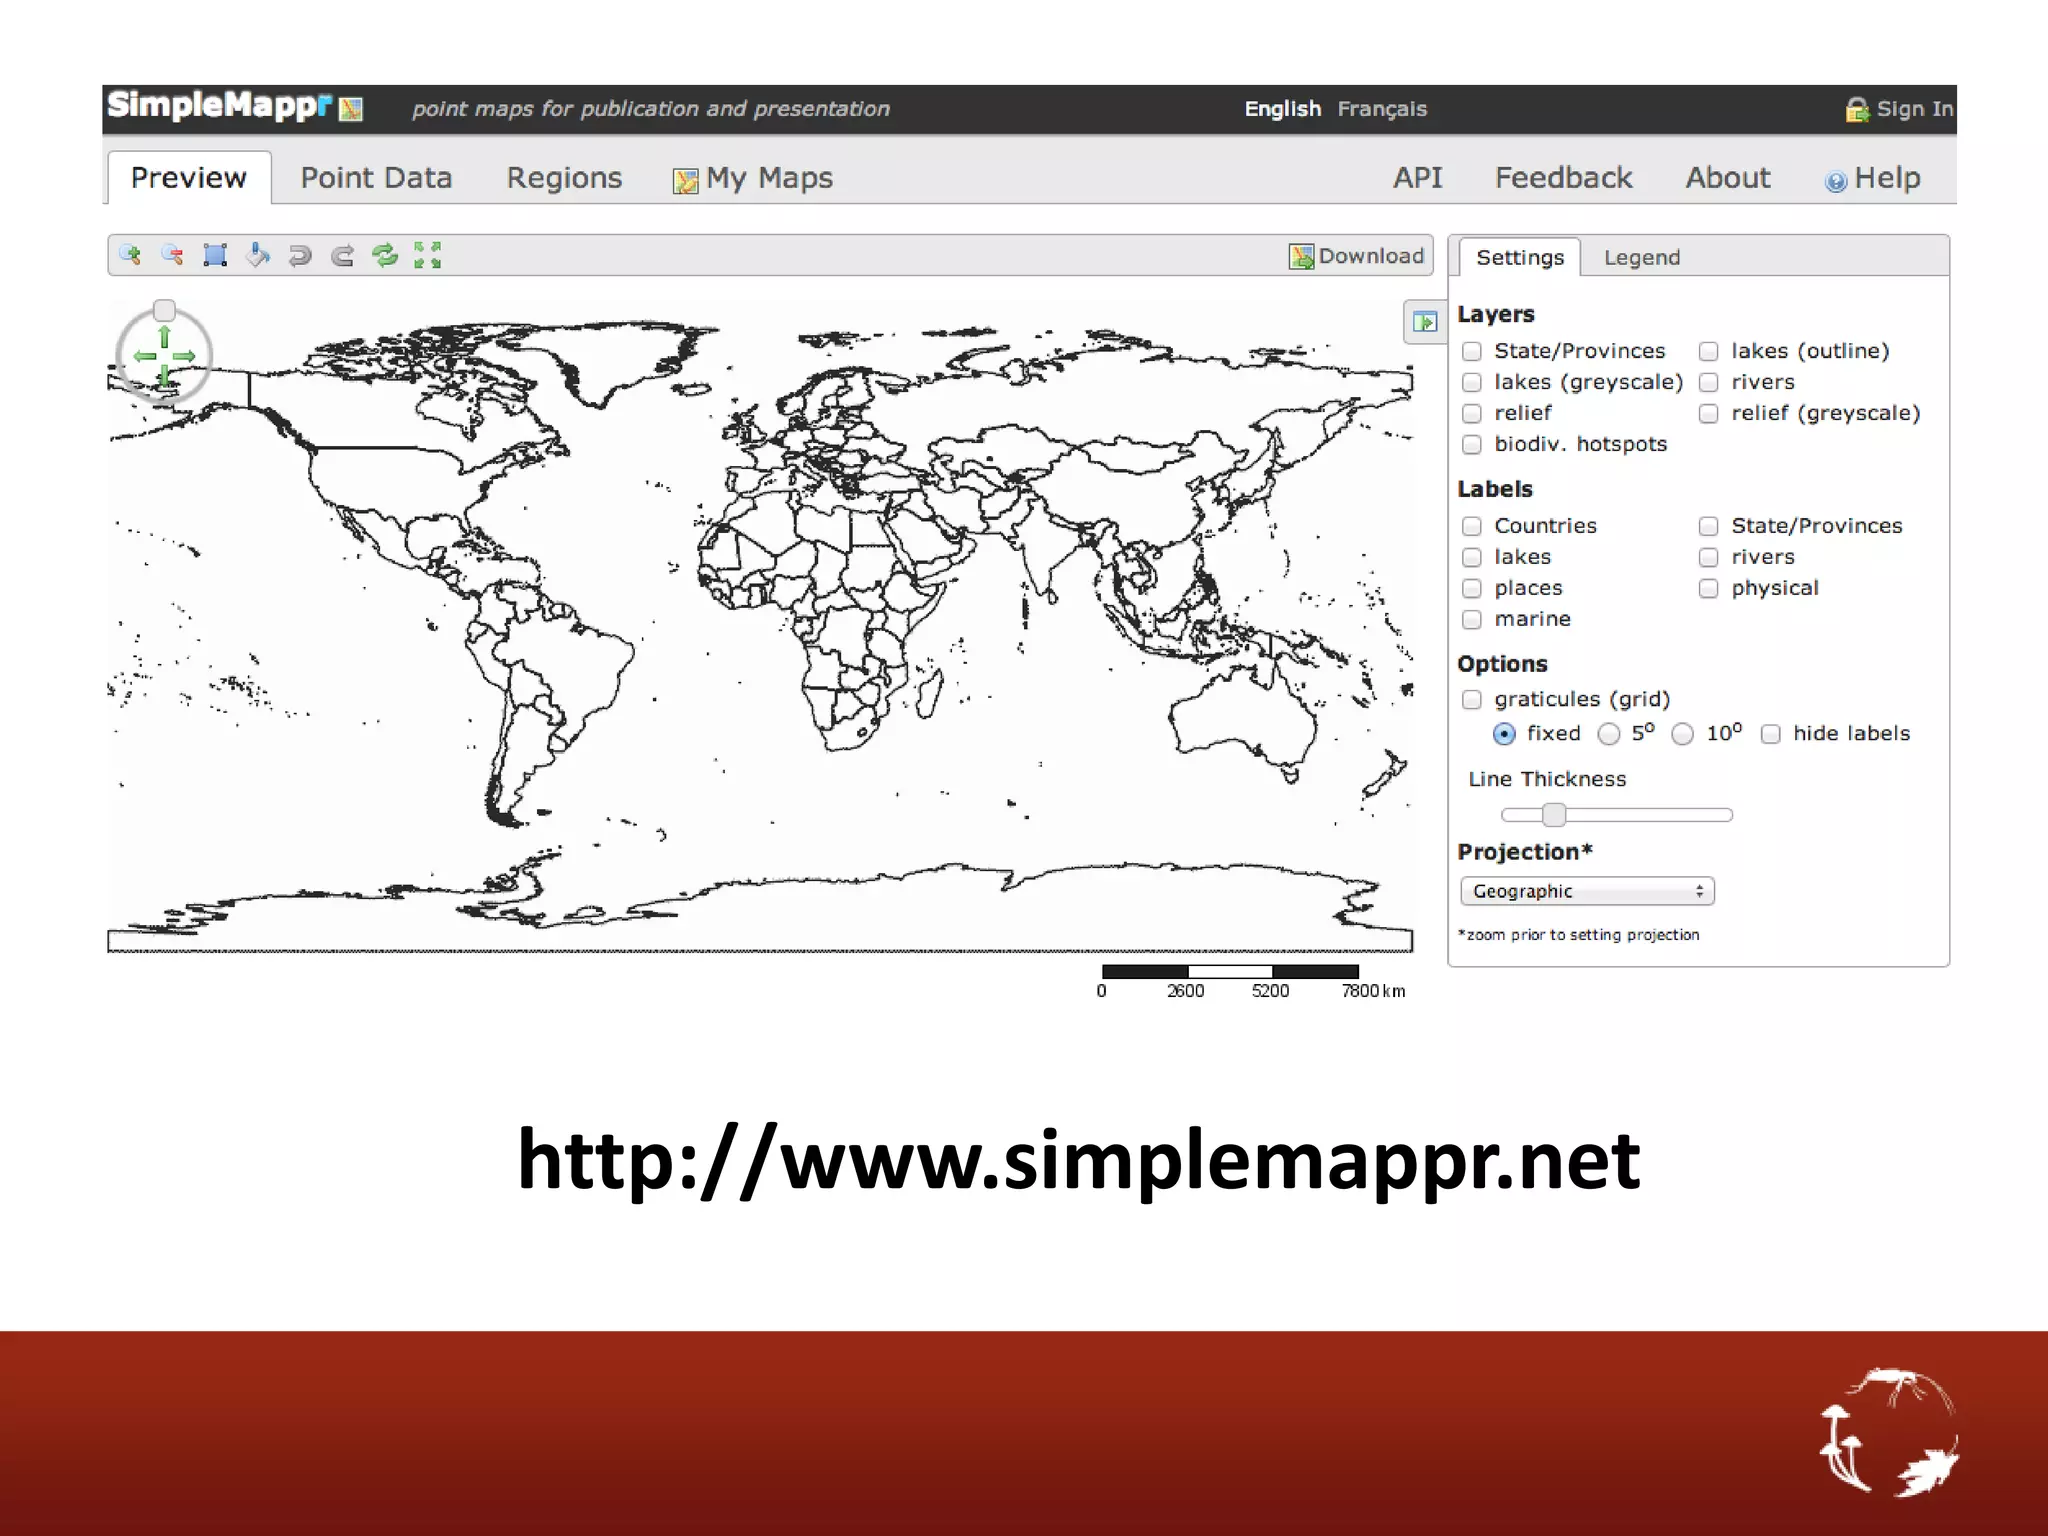Click the Download button text
This screenshot has height=1536, width=2048.
1371,256
